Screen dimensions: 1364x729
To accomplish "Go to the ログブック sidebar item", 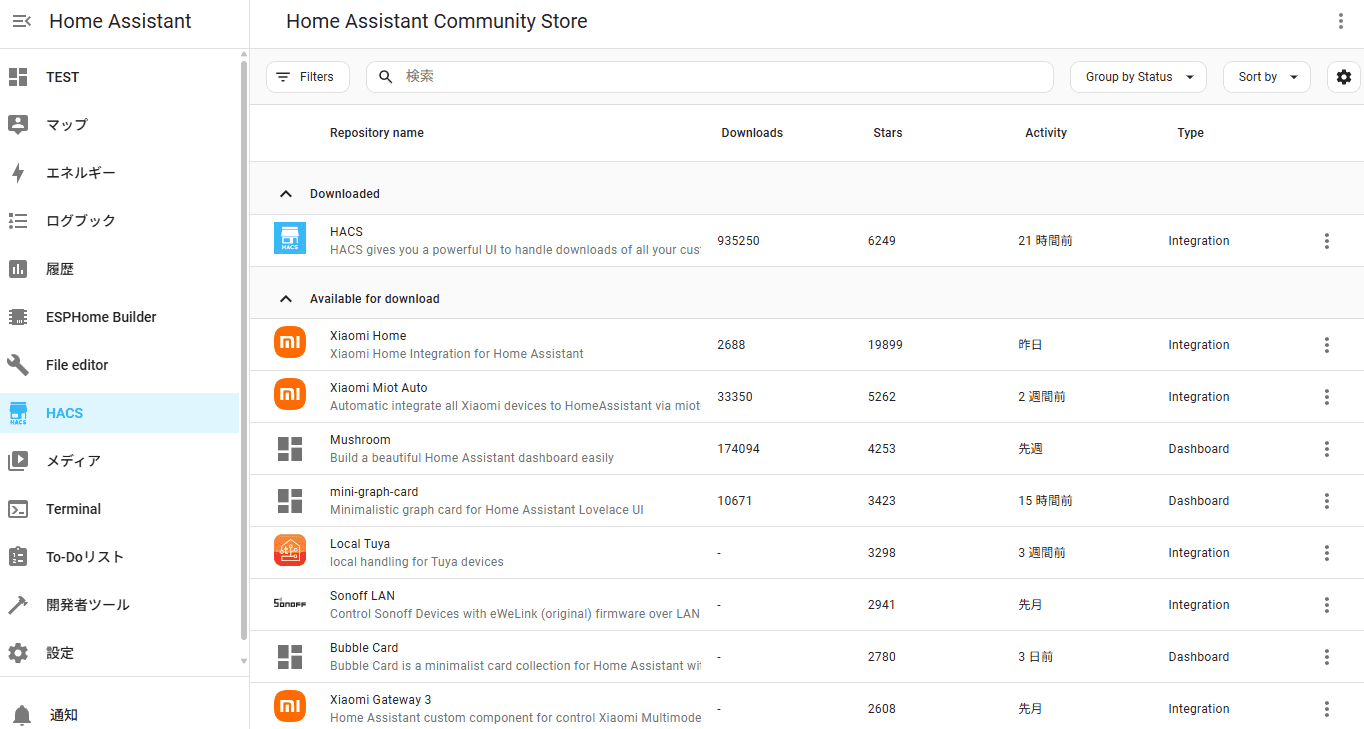I will (120, 221).
